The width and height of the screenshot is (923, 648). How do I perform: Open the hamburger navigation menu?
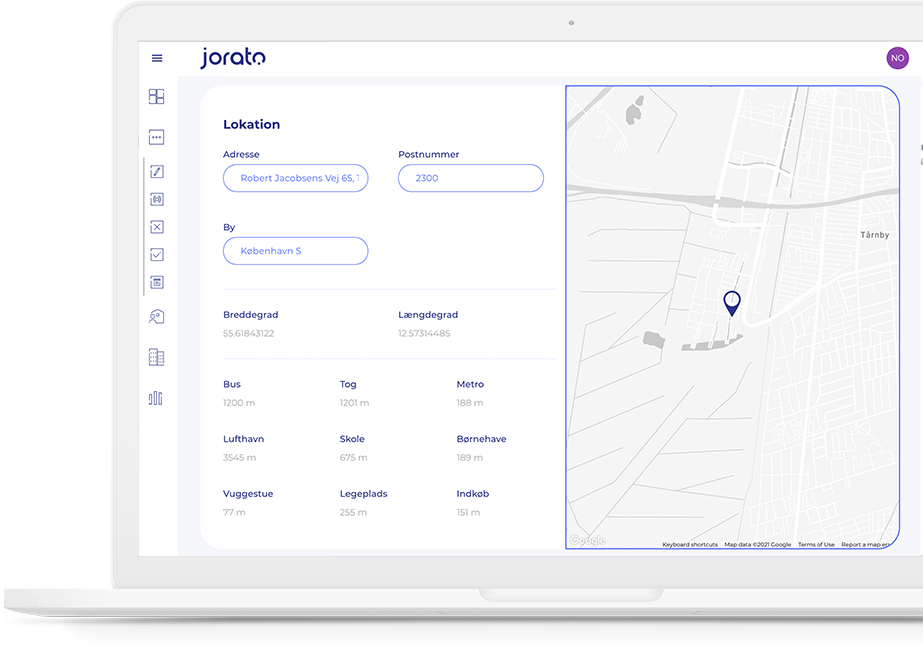click(156, 58)
